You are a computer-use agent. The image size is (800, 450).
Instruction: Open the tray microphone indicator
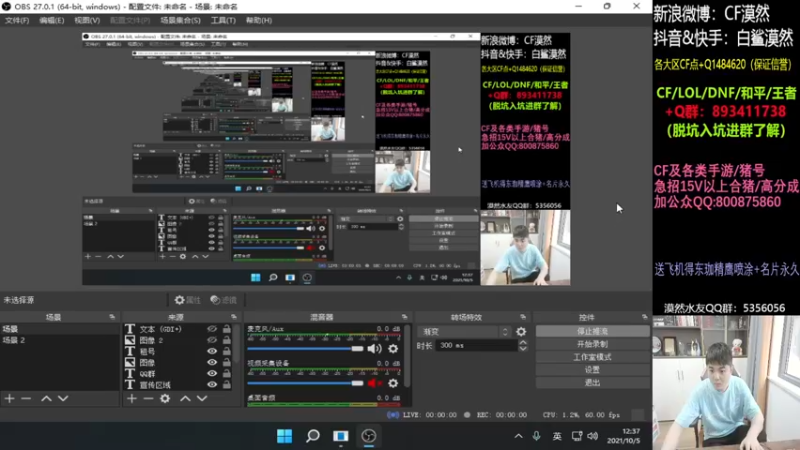[536, 436]
